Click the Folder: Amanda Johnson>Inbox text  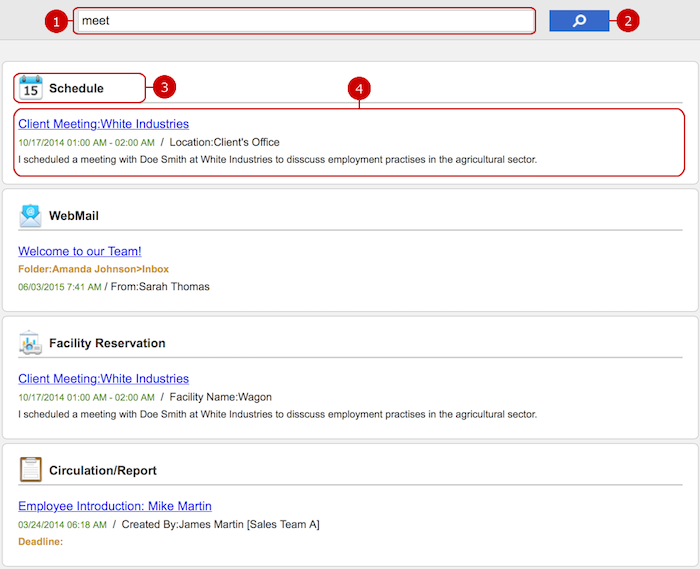[x=93, y=269]
